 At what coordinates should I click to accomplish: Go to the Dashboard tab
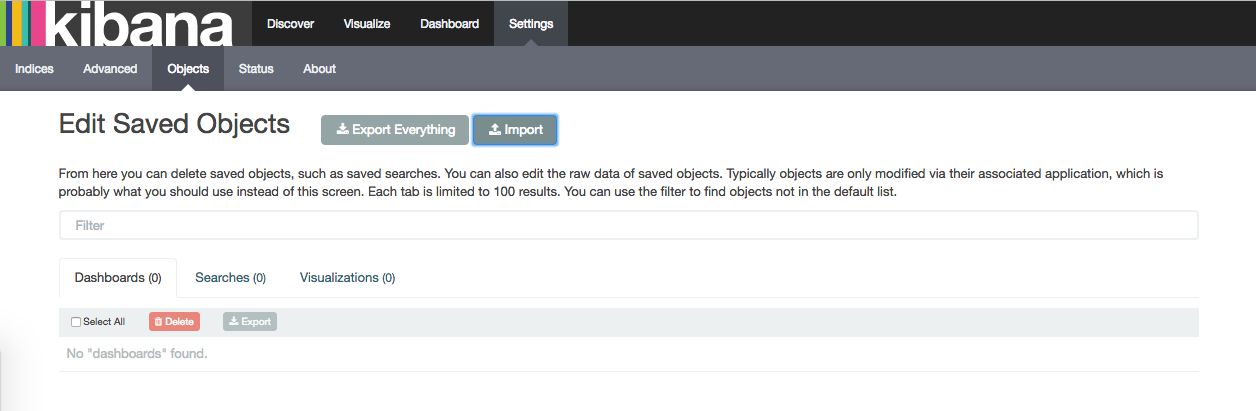point(450,23)
